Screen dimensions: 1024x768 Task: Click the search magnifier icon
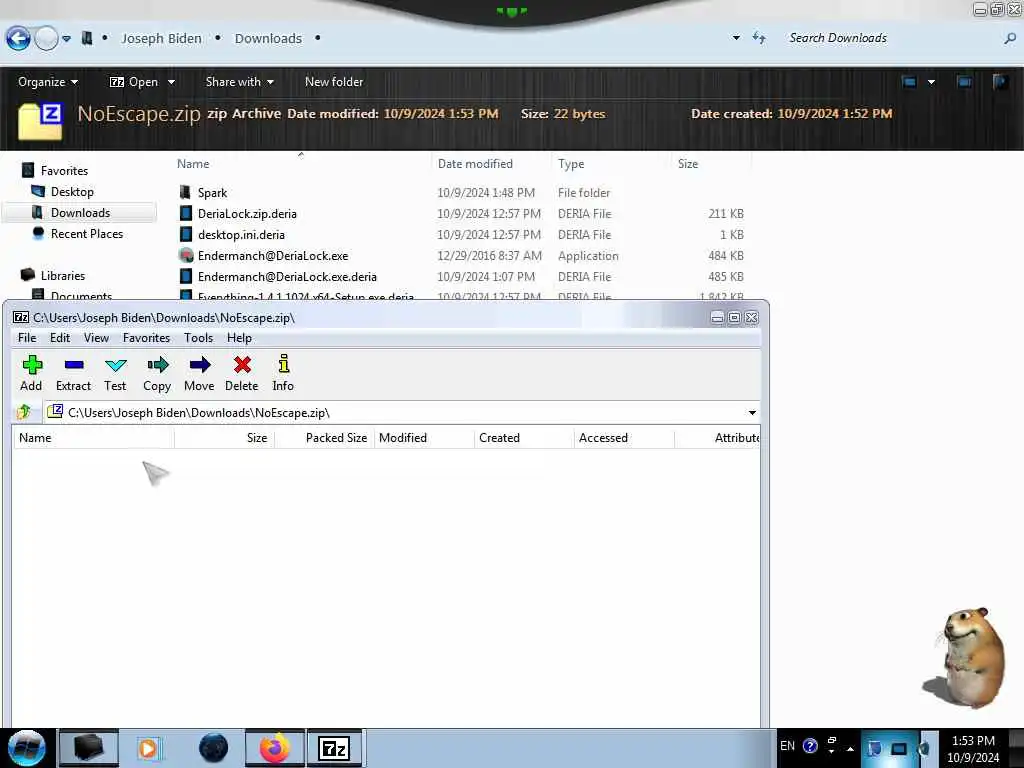(x=1010, y=39)
